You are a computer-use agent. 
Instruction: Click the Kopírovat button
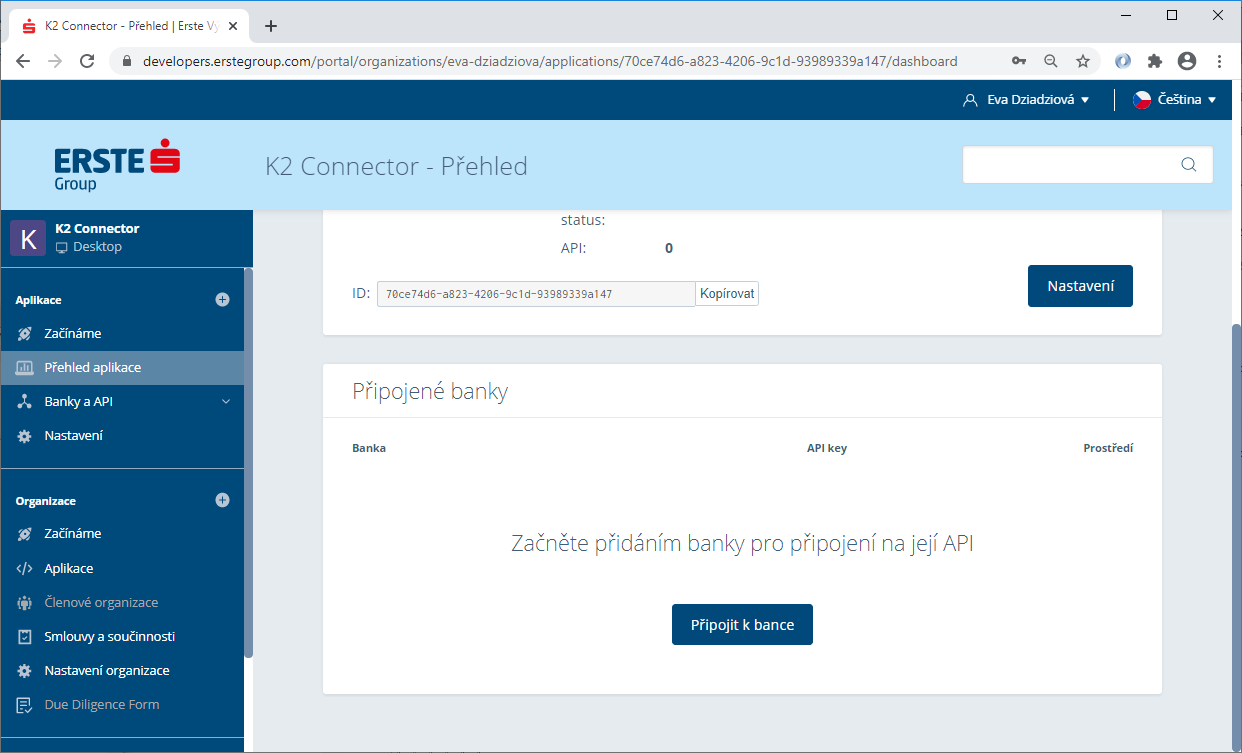click(x=727, y=293)
